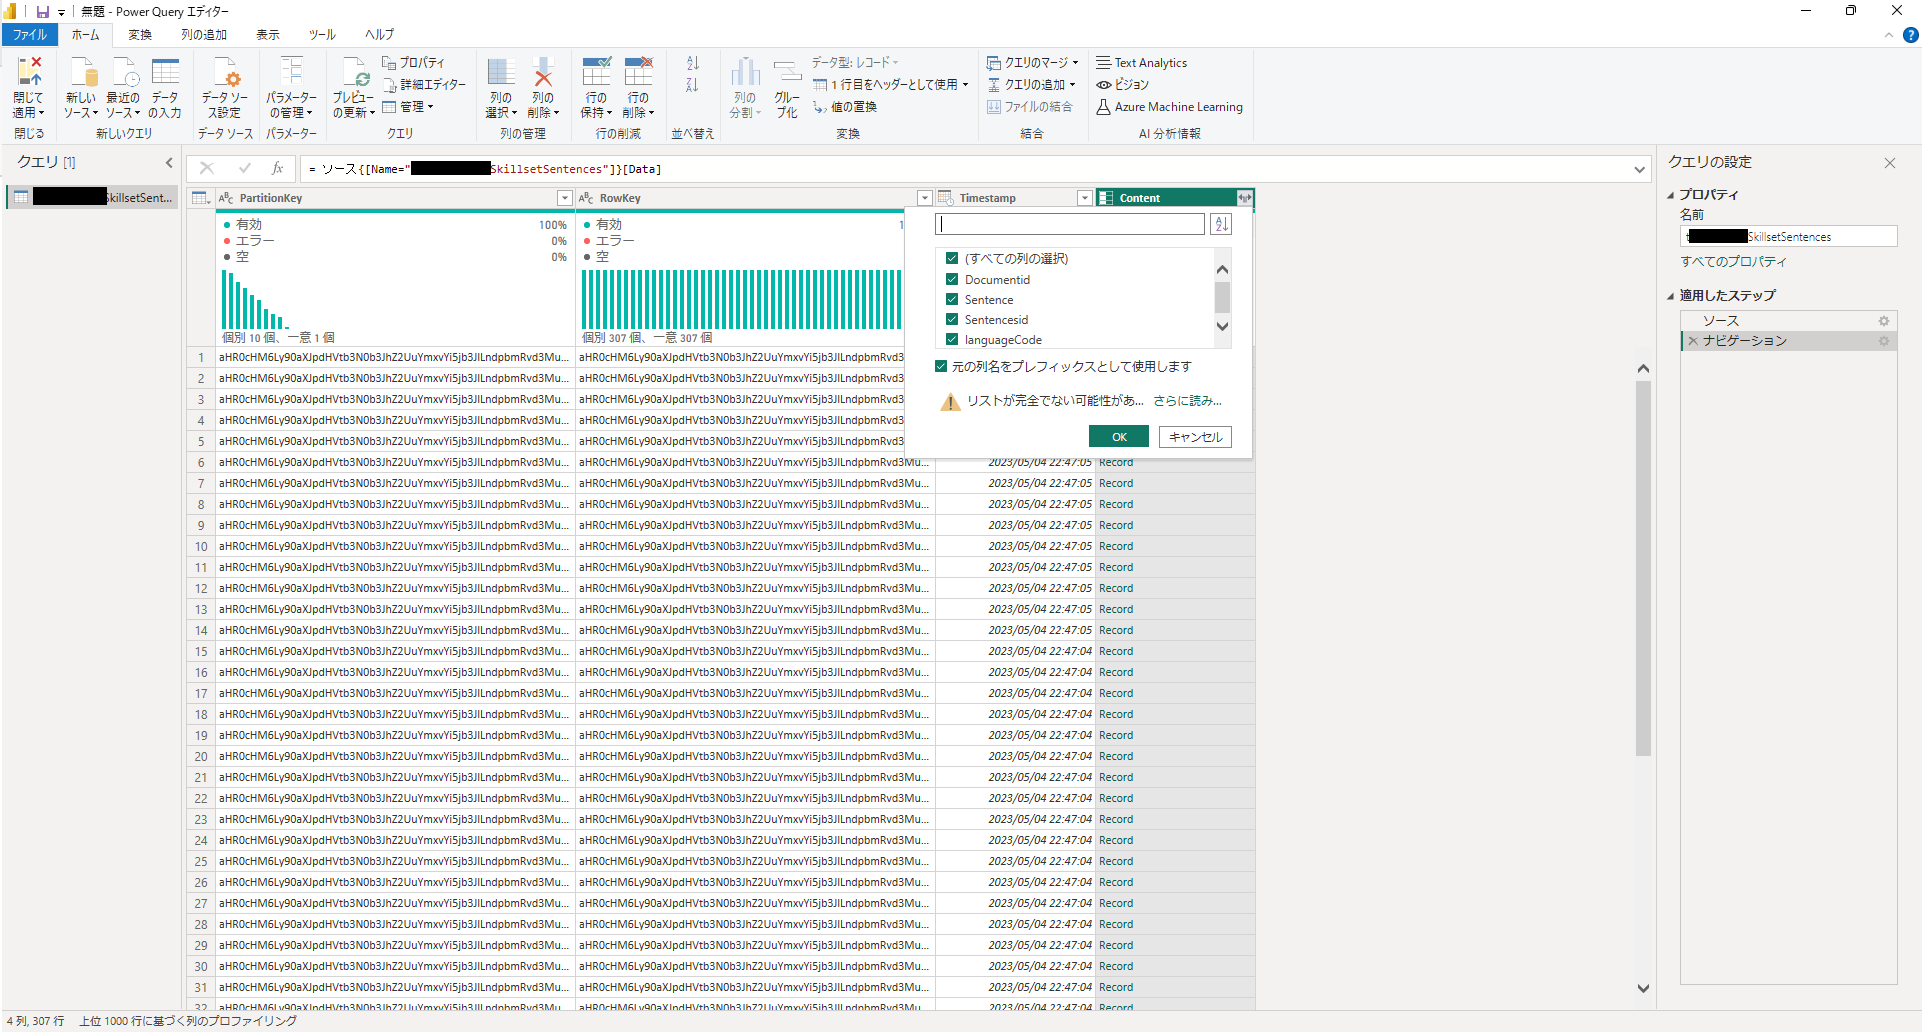Switch to the 変換 (Transform) ribbon tab

tap(140, 35)
